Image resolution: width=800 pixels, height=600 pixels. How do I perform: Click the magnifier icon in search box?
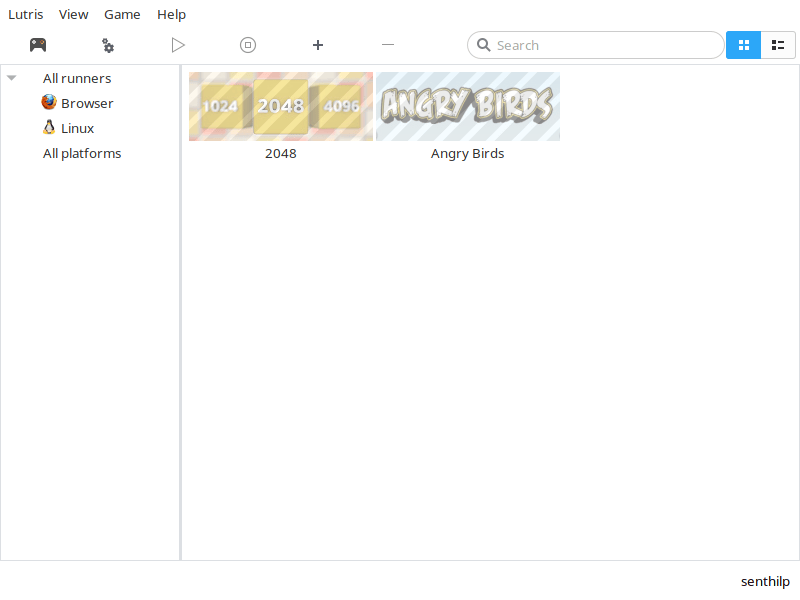[x=483, y=45]
